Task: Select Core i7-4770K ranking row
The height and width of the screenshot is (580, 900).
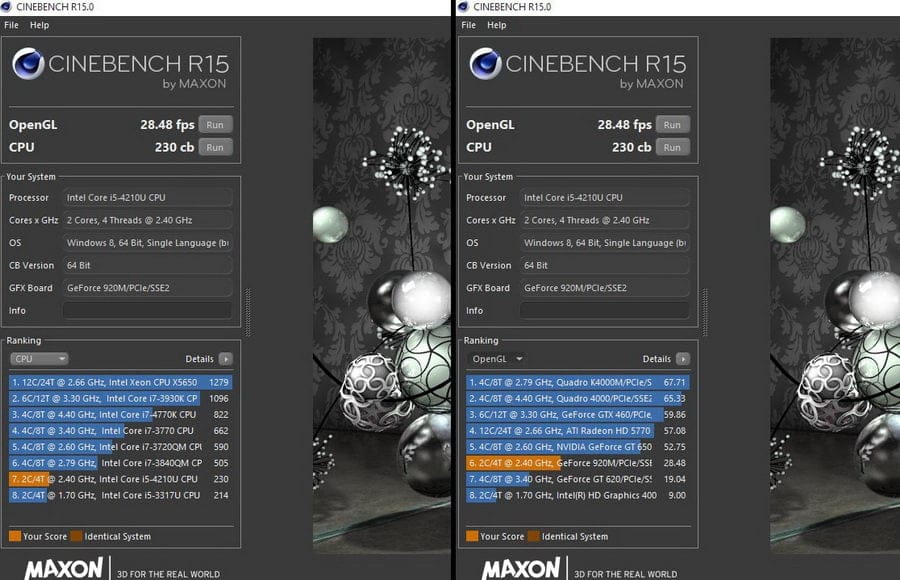Action: [x=121, y=415]
